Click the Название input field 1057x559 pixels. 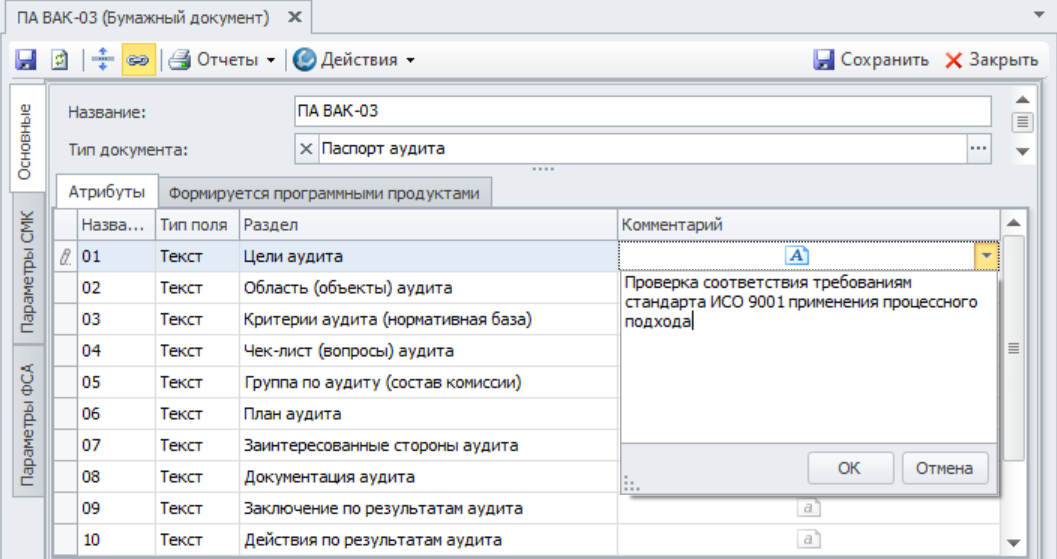click(x=642, y=111)
